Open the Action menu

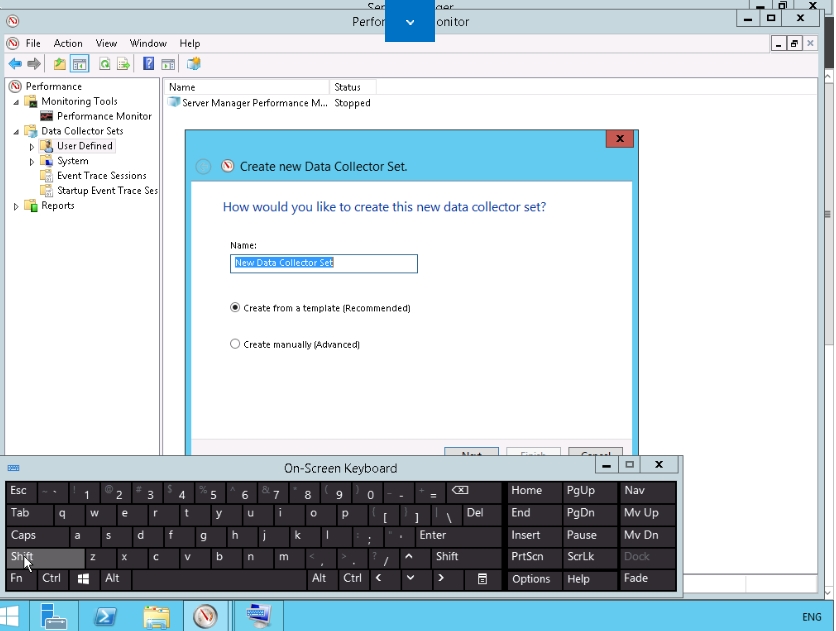pyautogui.click(x=68, y=43)
